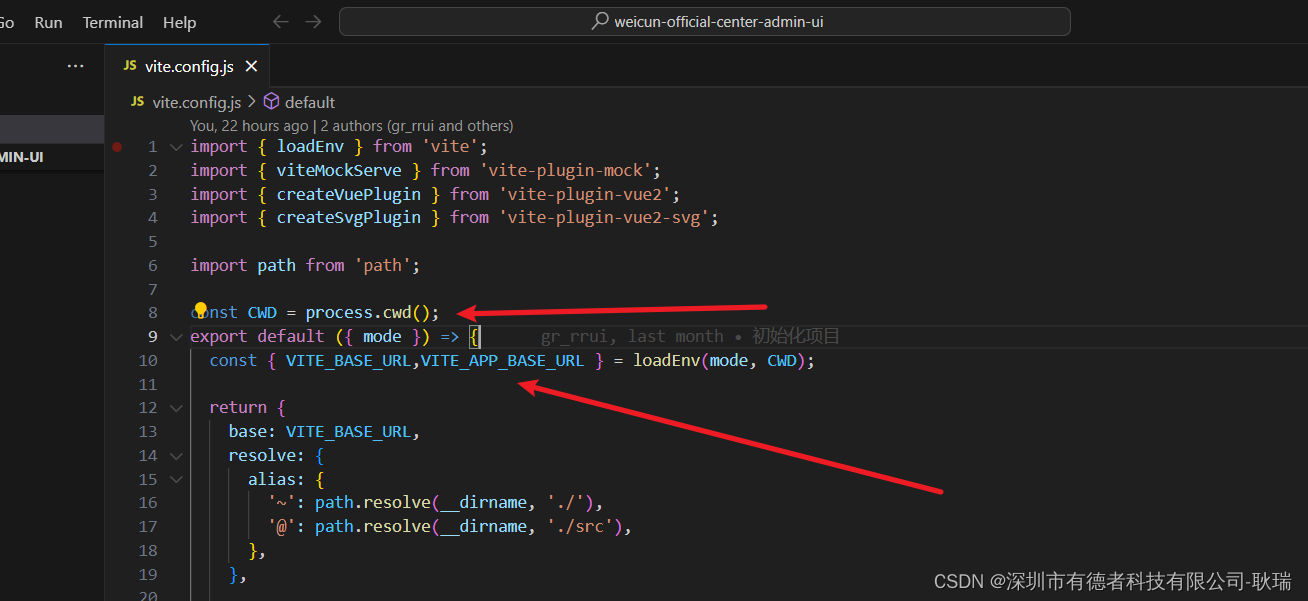1308x601 pixels.
Task: Collapse the import block fold on line 1
Action: tap(176, 147)
